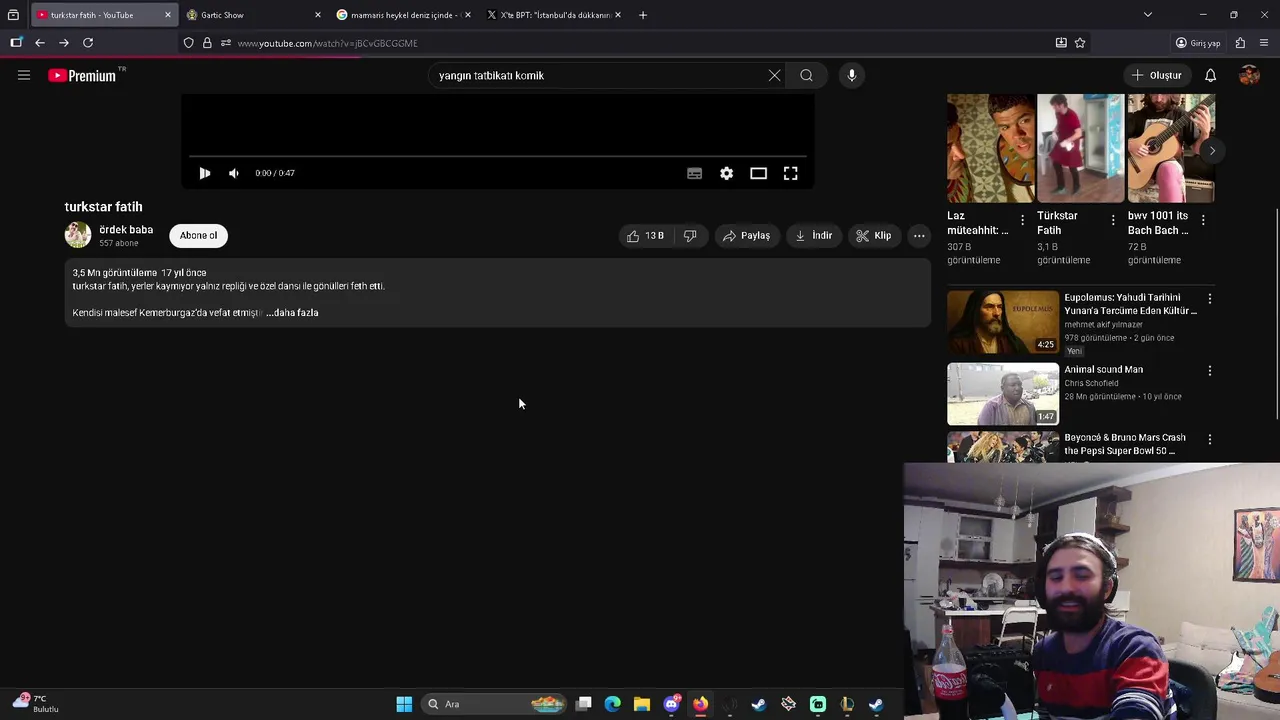Create a clip with Klip
This screenshot has height=720, width=1280.
(x=874, y=236)
